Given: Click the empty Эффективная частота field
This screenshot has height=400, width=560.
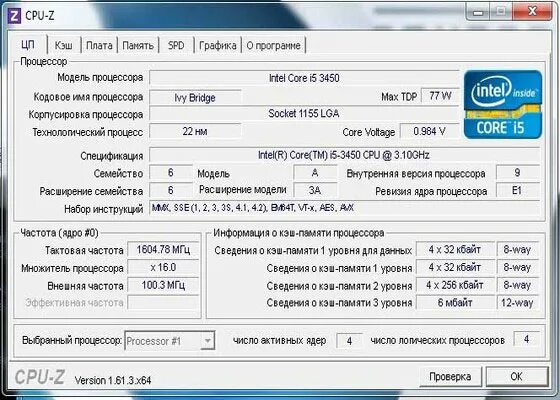Looking at the screenshot, I should click(163, 302).
